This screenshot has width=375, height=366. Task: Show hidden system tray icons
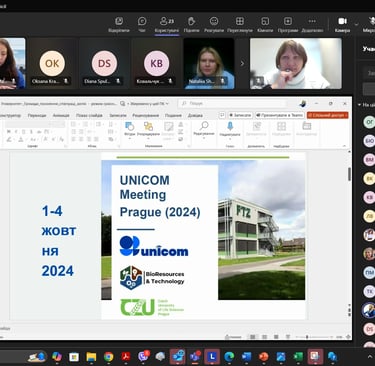point(369,357)
